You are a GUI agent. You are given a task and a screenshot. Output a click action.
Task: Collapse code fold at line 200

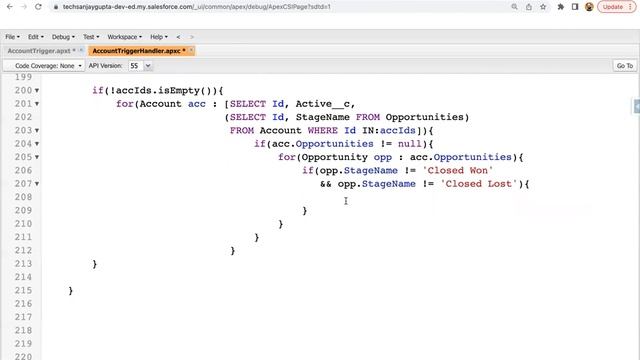pyautogui.click(x=37, y=91)
